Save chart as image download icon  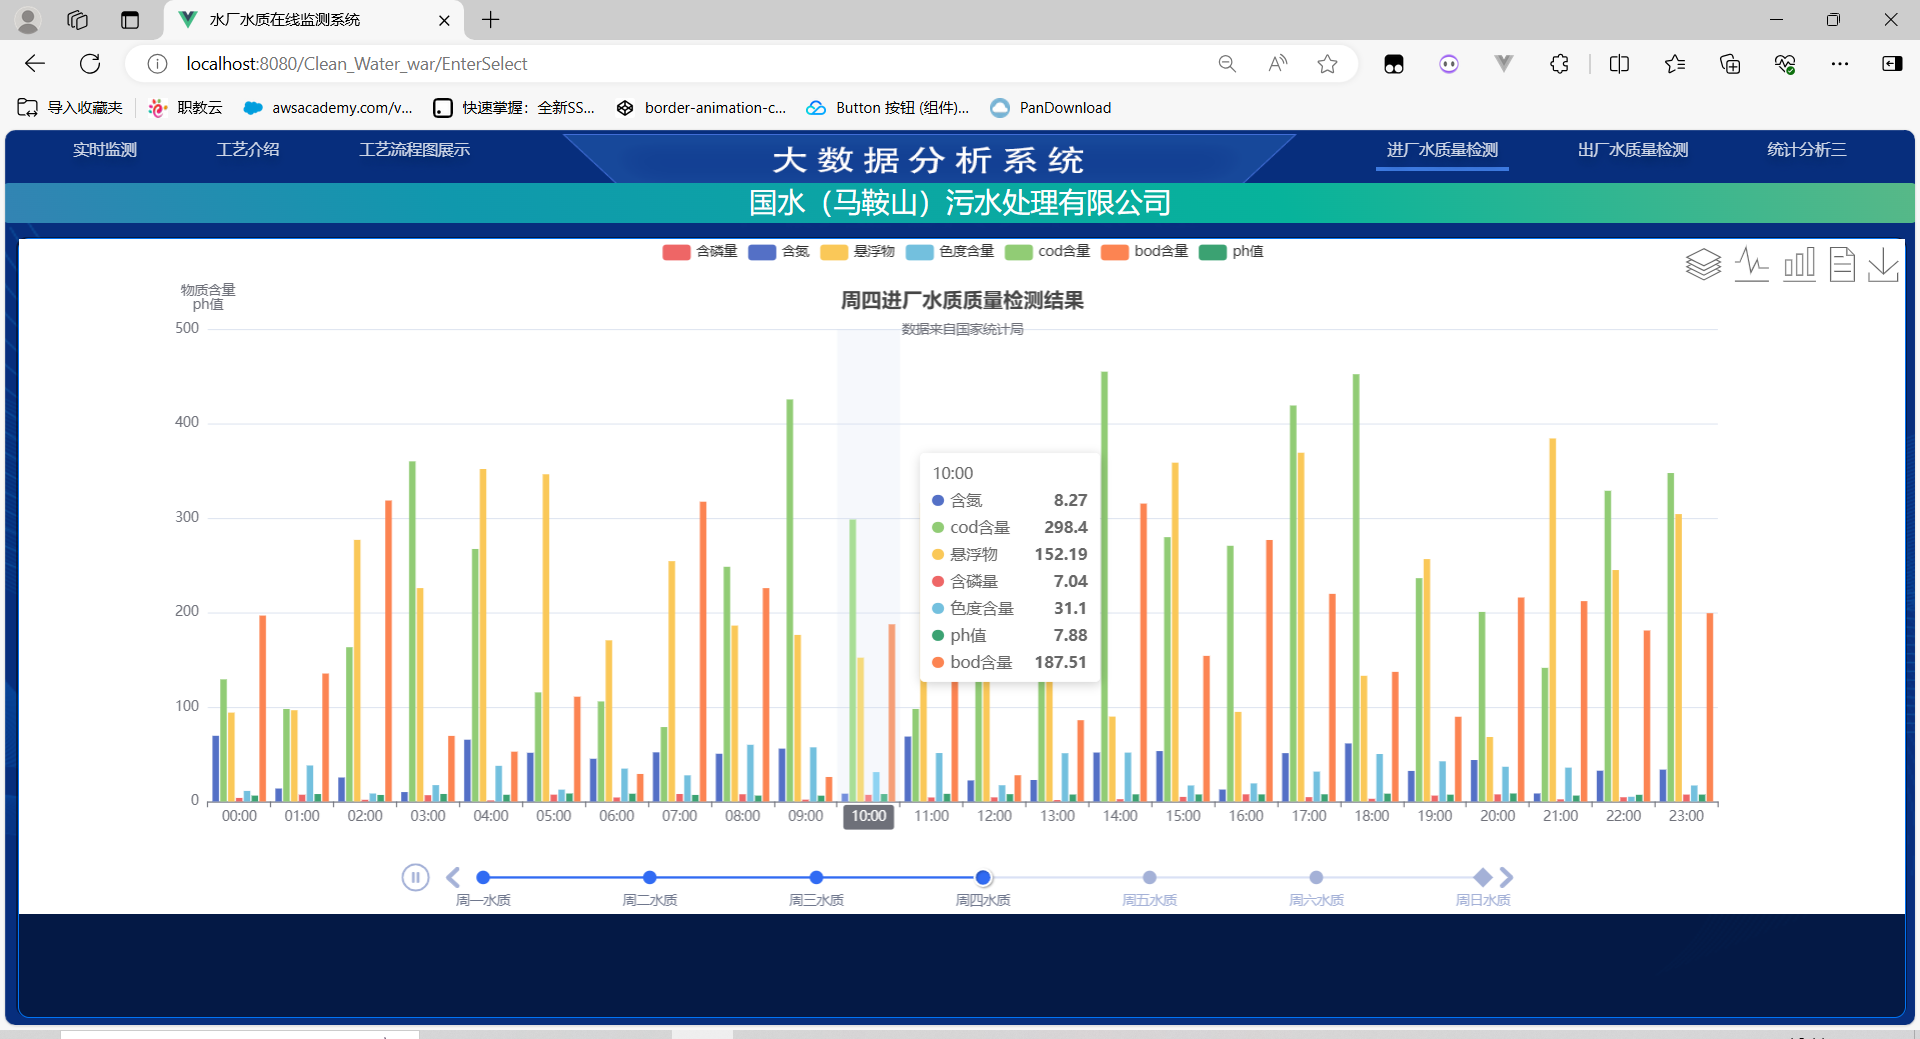click(x=1883, y=264)
